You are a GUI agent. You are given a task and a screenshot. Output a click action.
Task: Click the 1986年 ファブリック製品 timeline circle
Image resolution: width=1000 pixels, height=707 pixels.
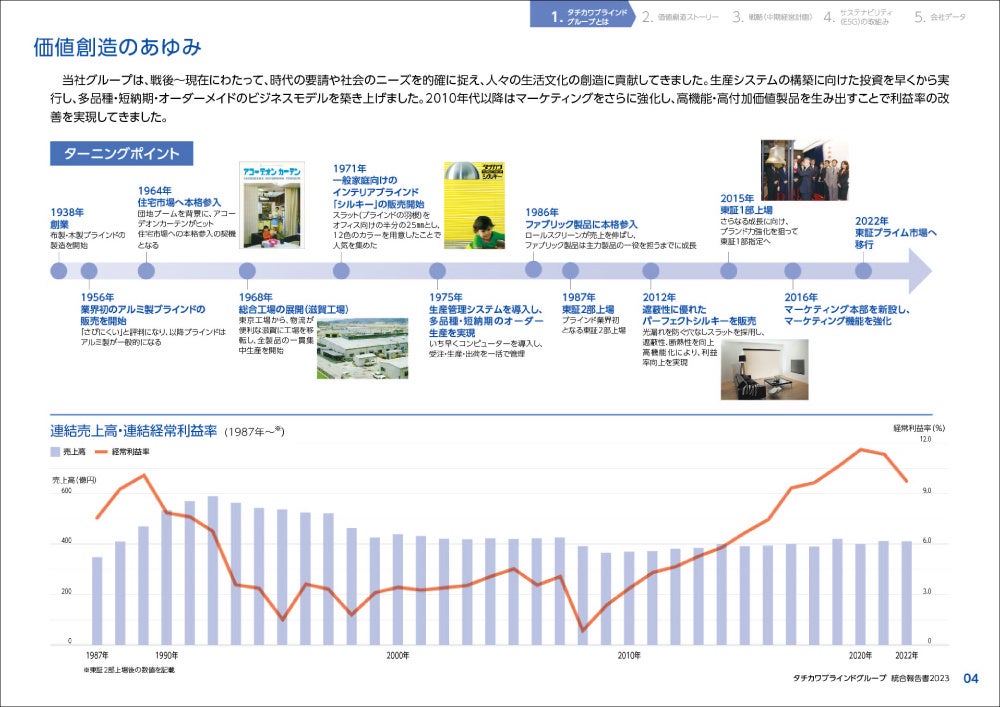(x=534, y=269)
